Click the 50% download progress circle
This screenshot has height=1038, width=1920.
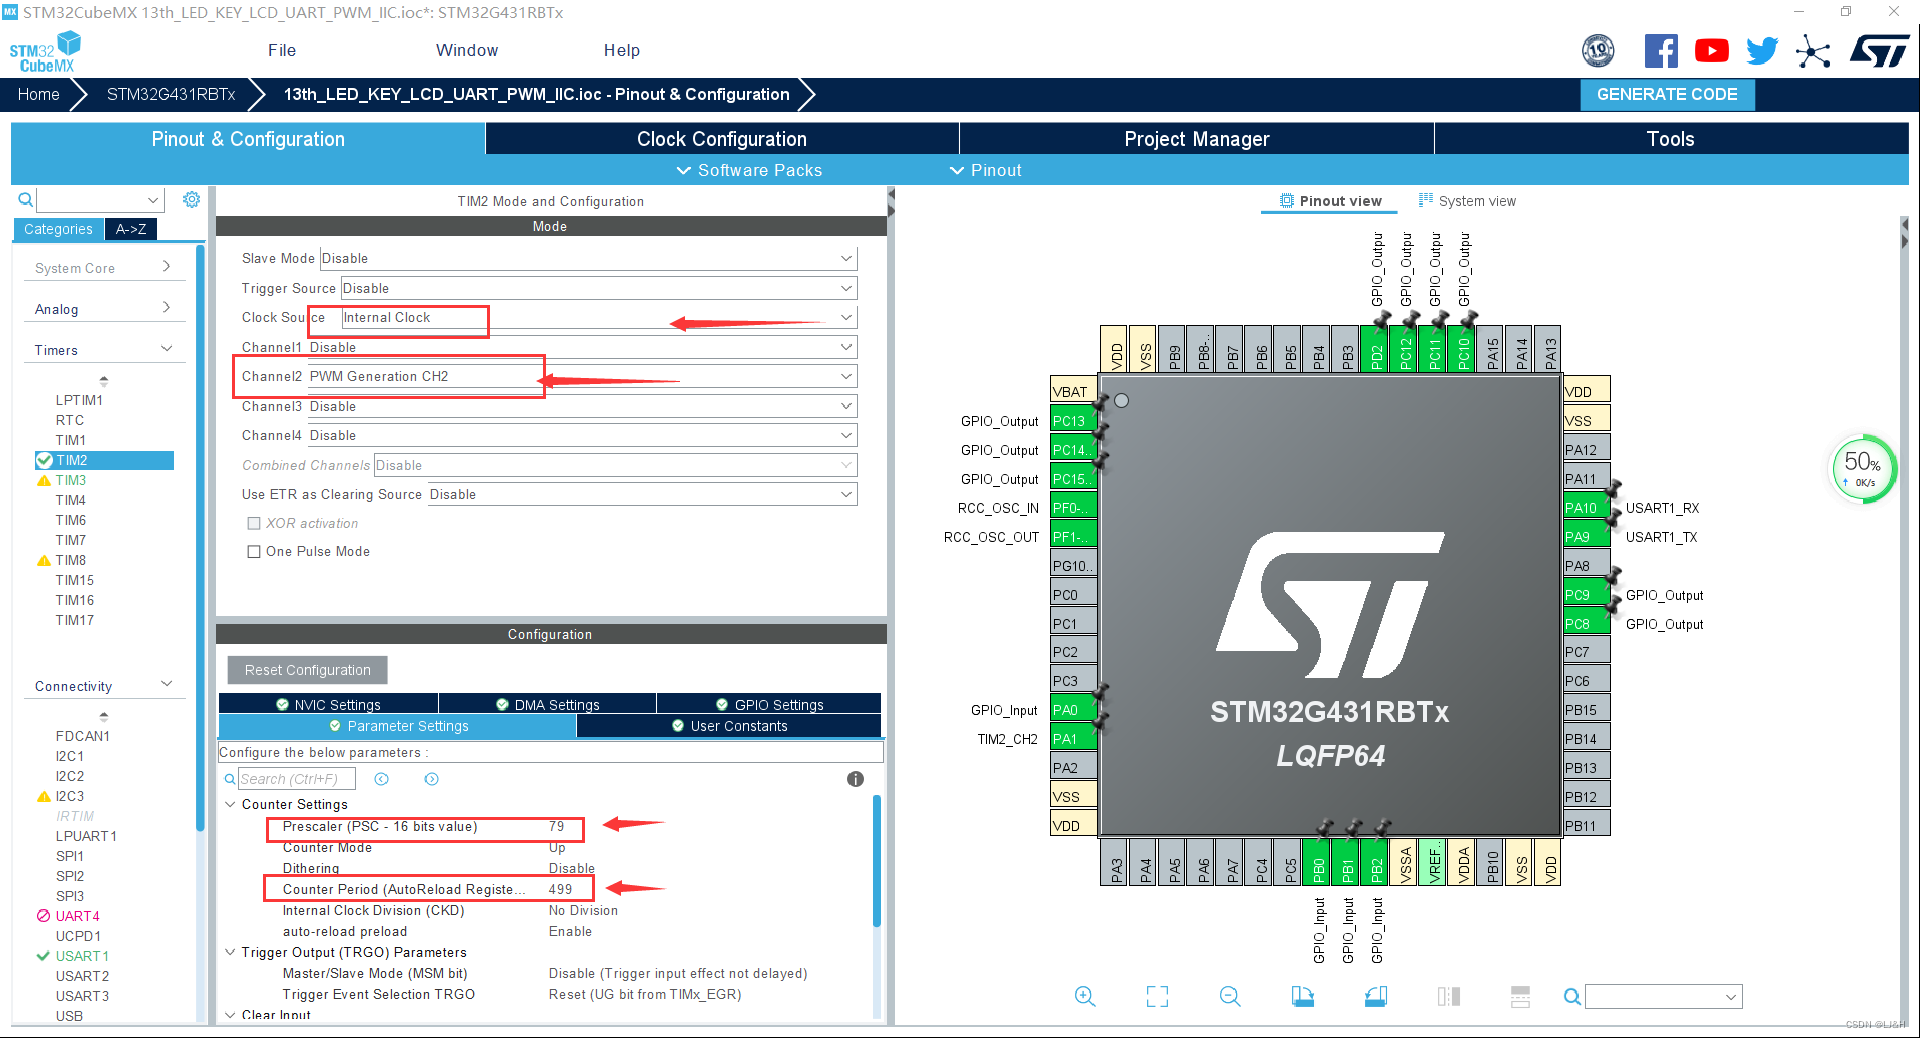tap(1860, 468)
